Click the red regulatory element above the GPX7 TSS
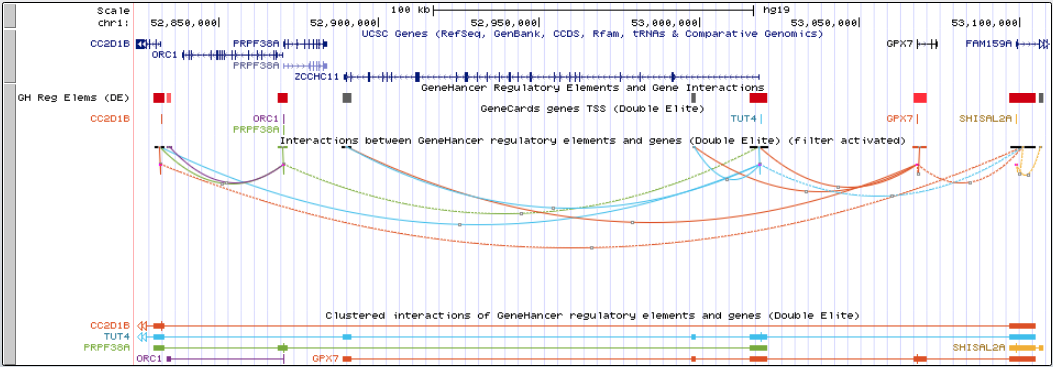This screenshot has height=367, width=1053. (920, 98)
